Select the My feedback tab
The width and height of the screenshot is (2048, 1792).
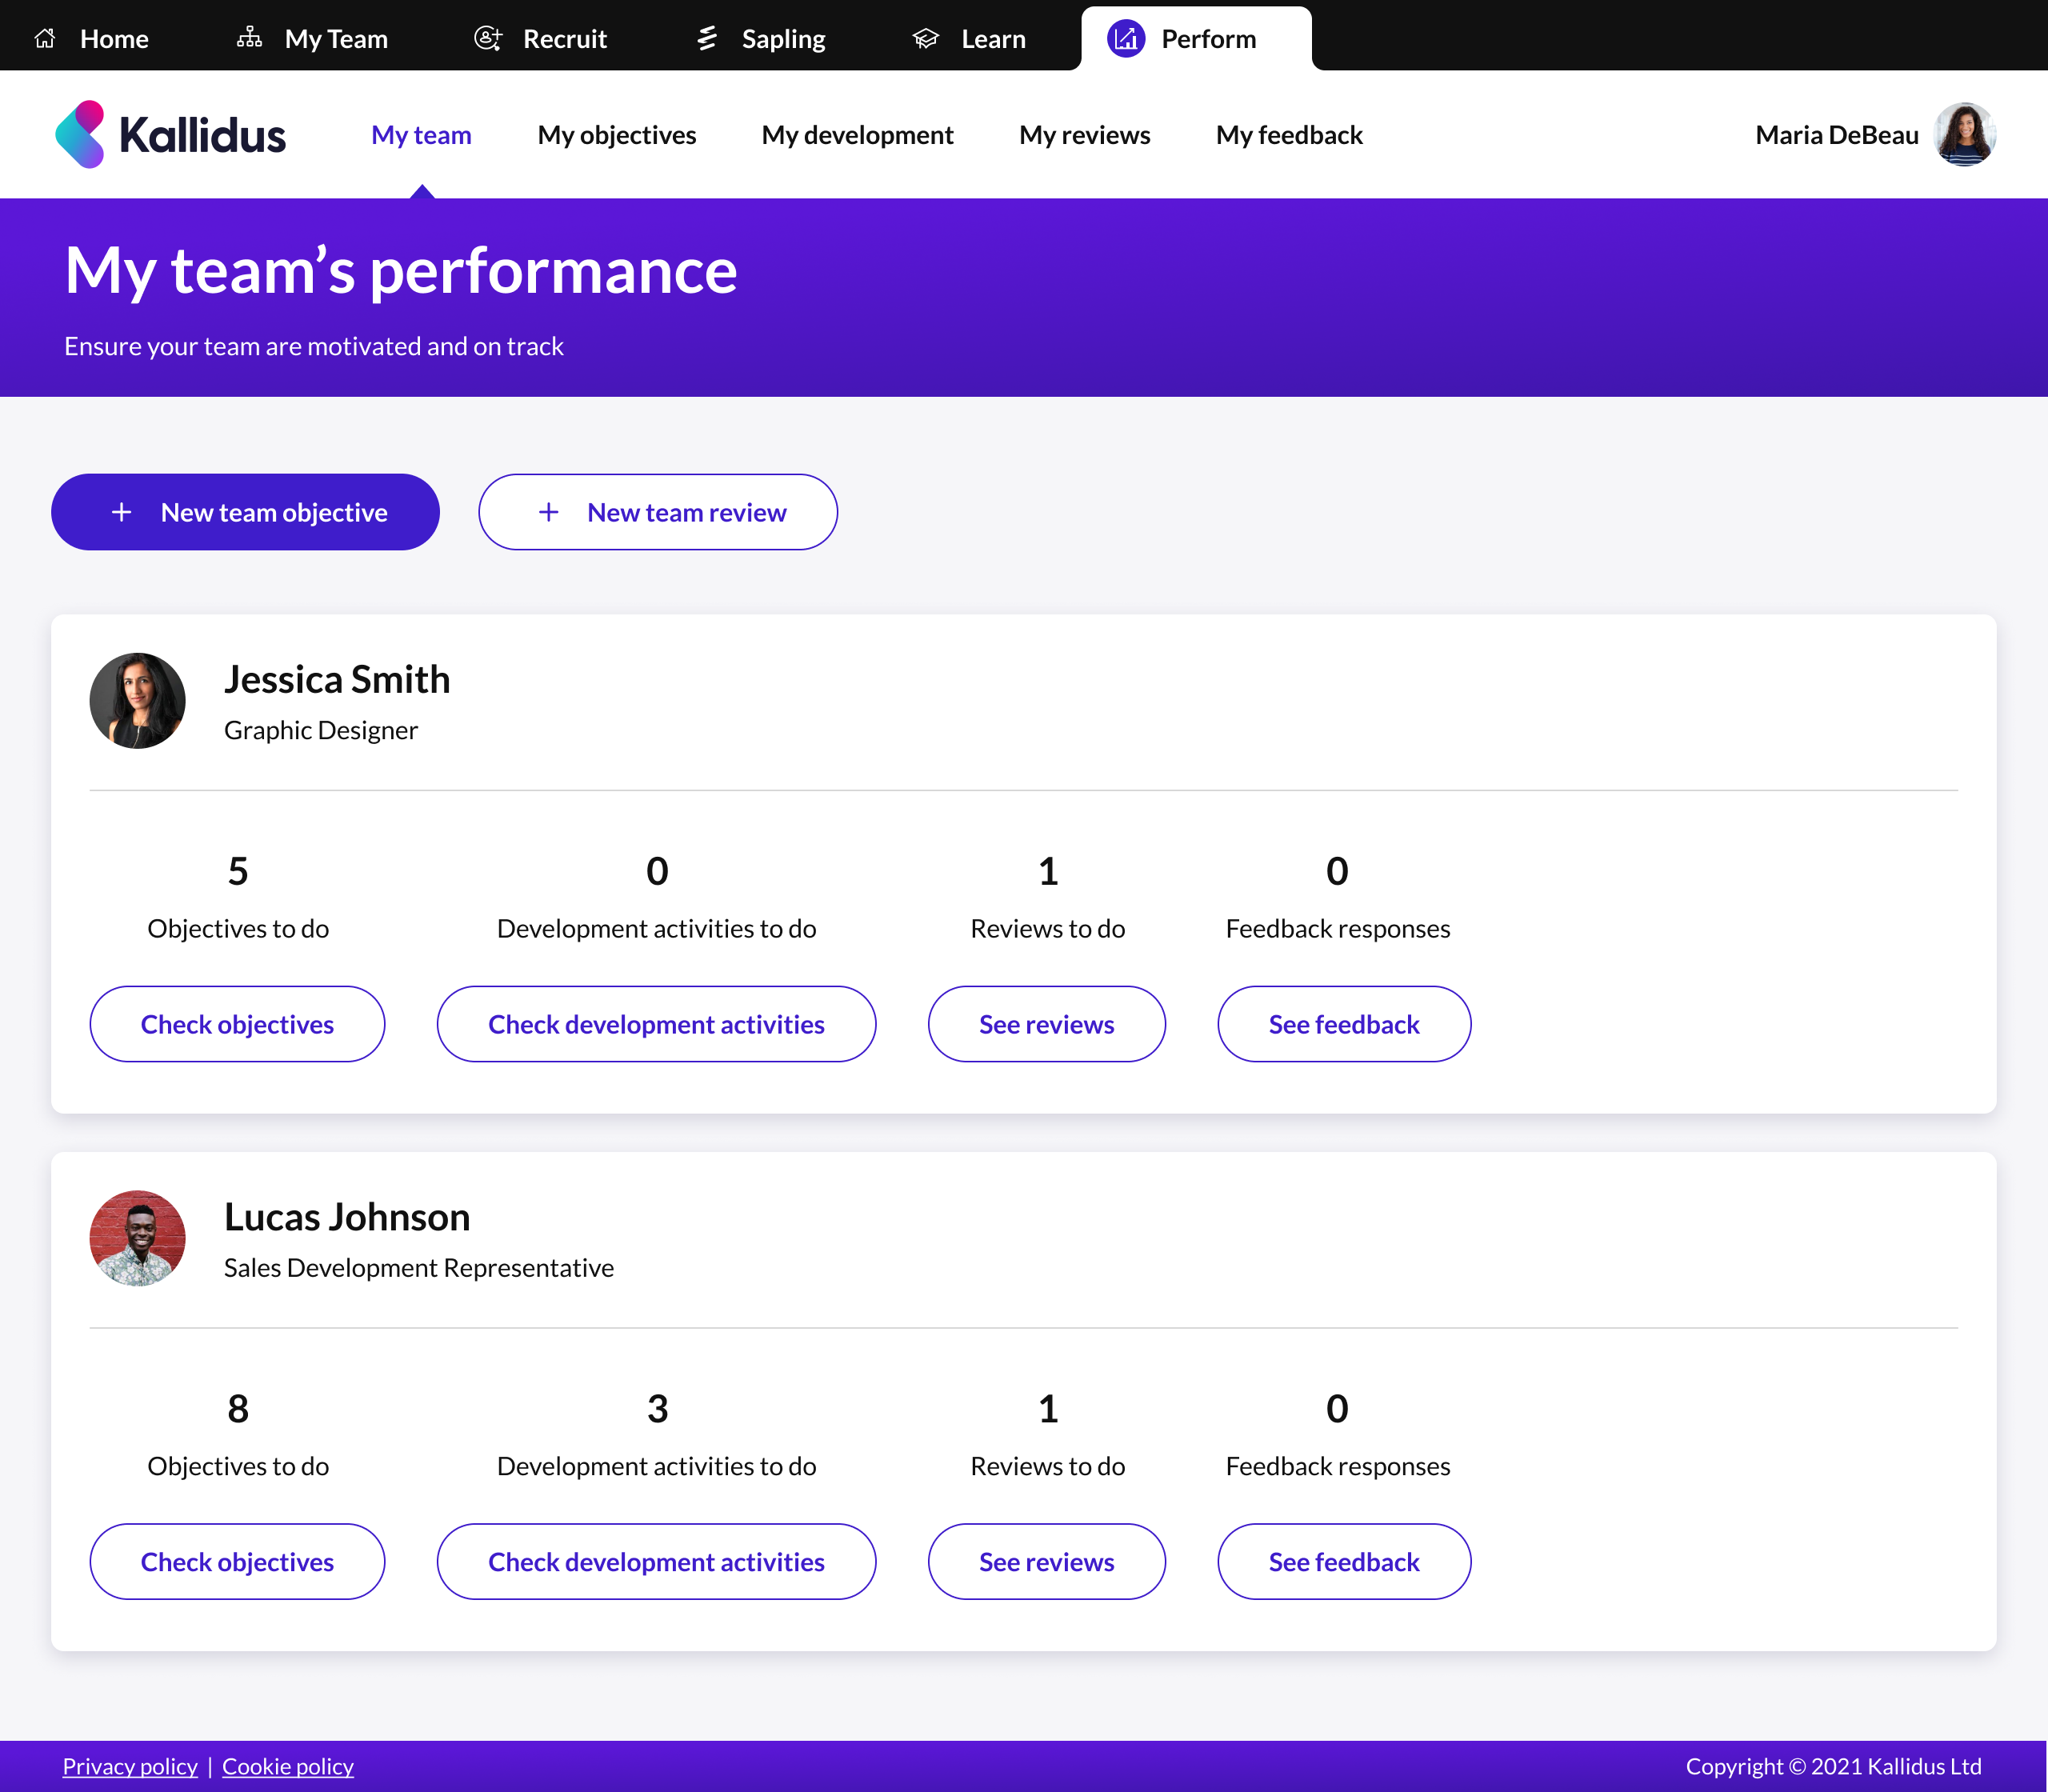coord(1289,134)
